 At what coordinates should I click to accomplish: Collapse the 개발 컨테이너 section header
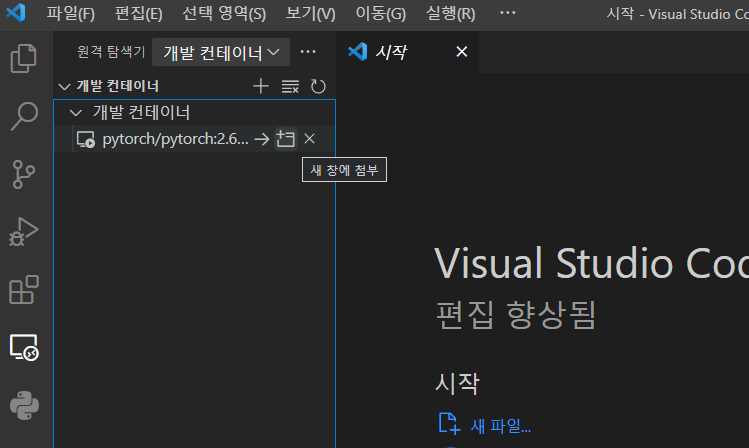(x=194, y=86)
